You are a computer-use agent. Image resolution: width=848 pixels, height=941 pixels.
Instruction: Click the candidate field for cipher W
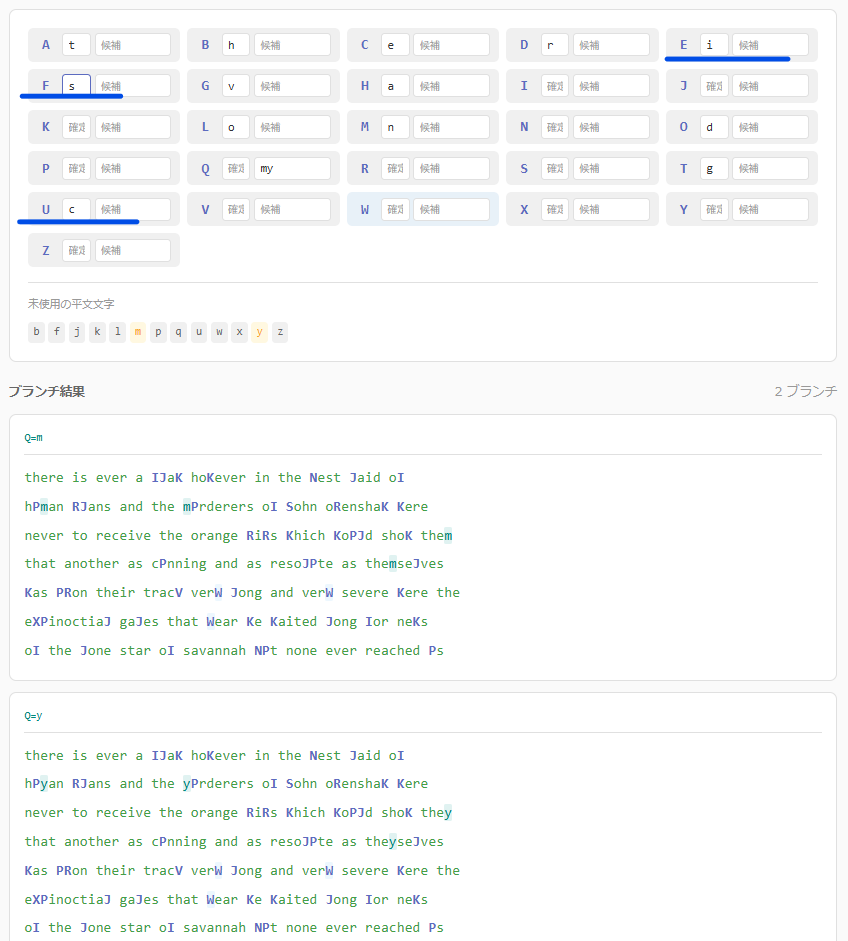coord(451,209)
